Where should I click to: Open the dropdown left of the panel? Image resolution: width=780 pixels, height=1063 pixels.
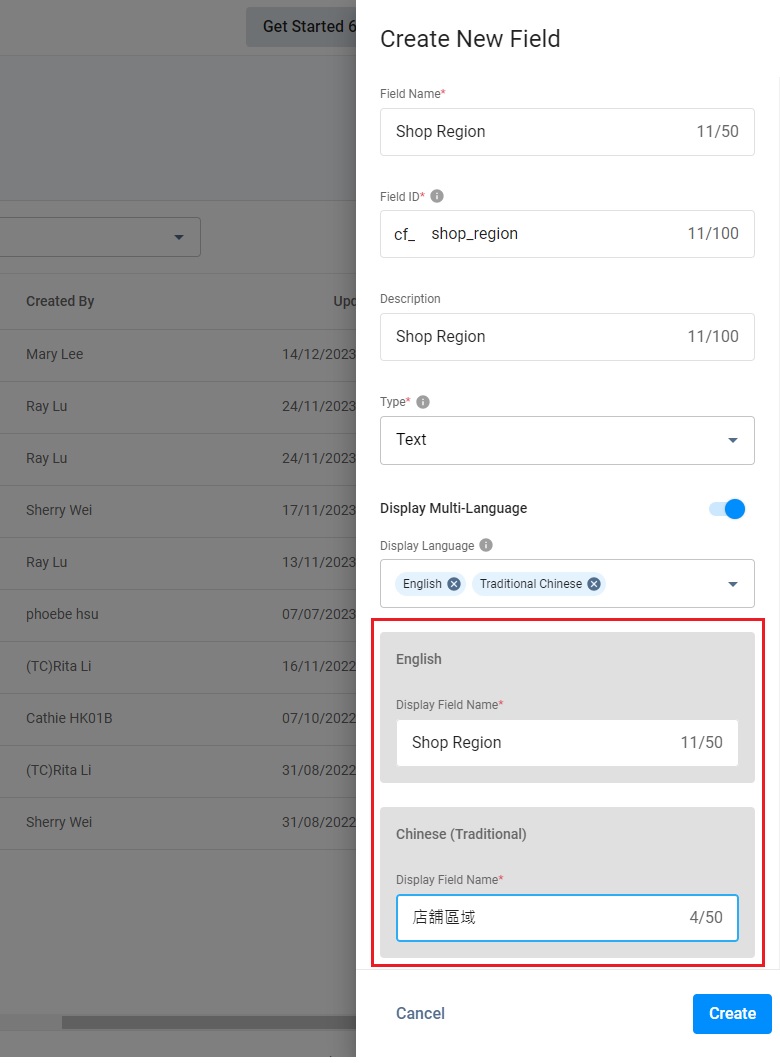click(100, 237)
